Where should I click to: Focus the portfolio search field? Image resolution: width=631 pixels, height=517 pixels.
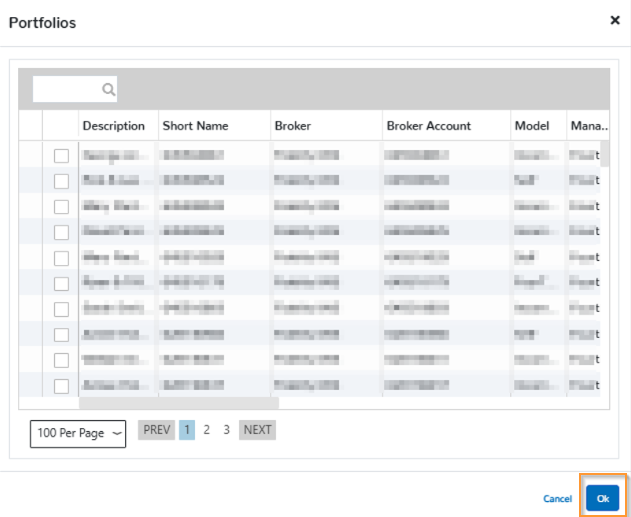pyautogui.click(x=75, y=89)
